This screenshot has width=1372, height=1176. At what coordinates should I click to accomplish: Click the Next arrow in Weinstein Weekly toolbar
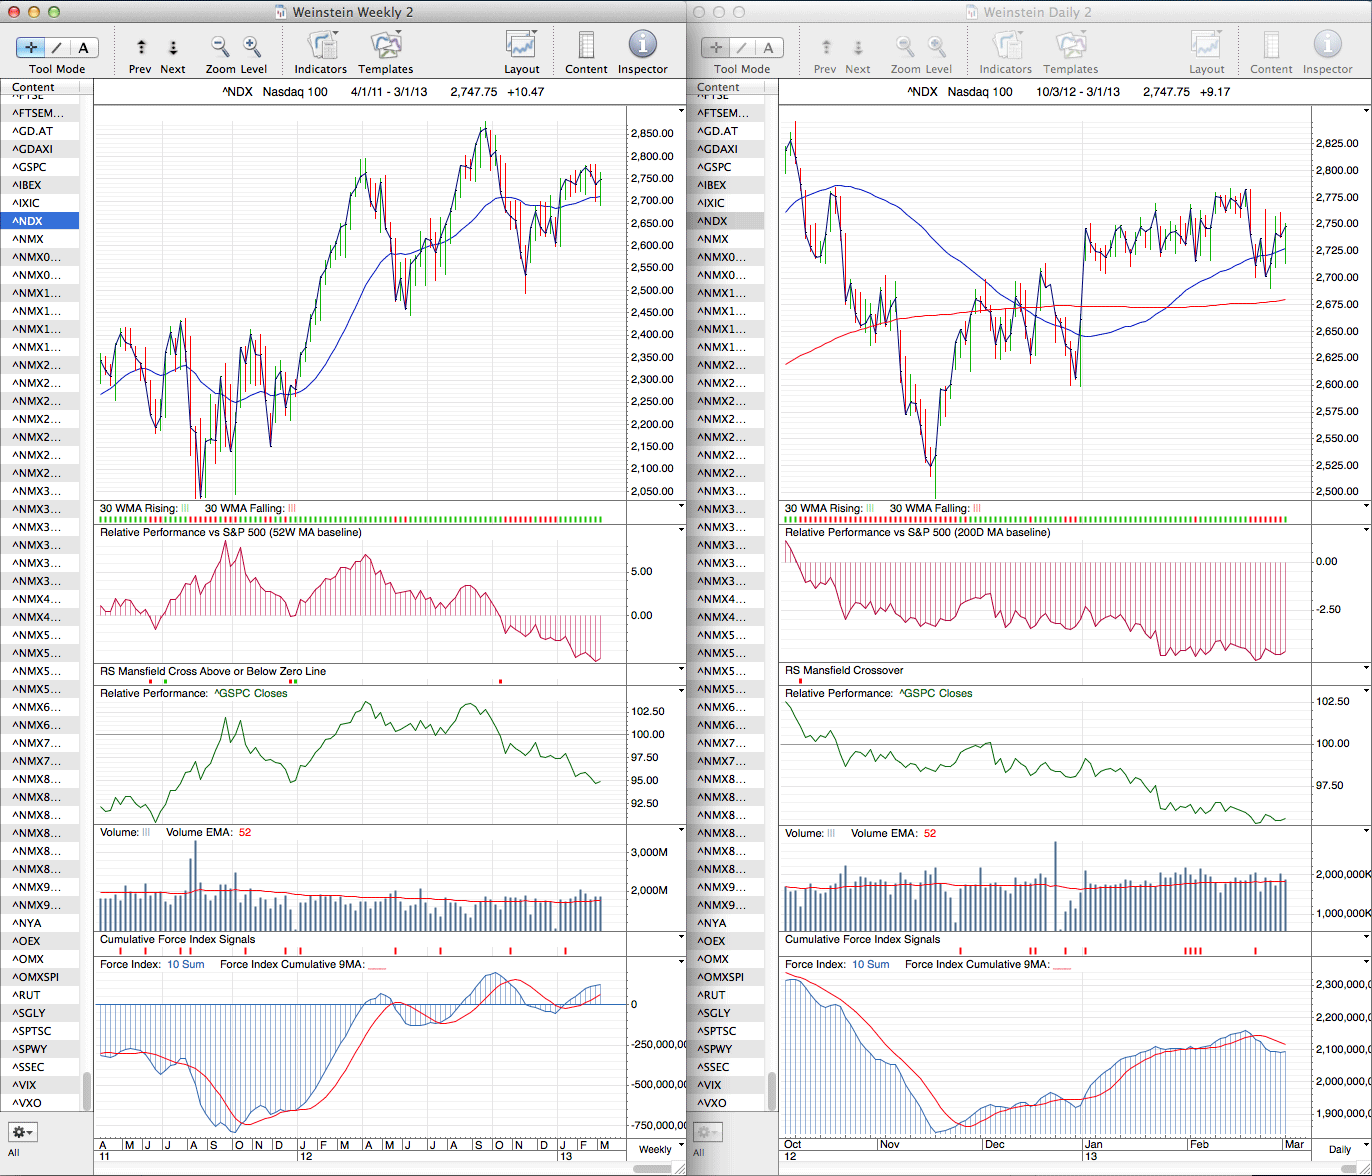pyautogui.click(x=173, y=47)
